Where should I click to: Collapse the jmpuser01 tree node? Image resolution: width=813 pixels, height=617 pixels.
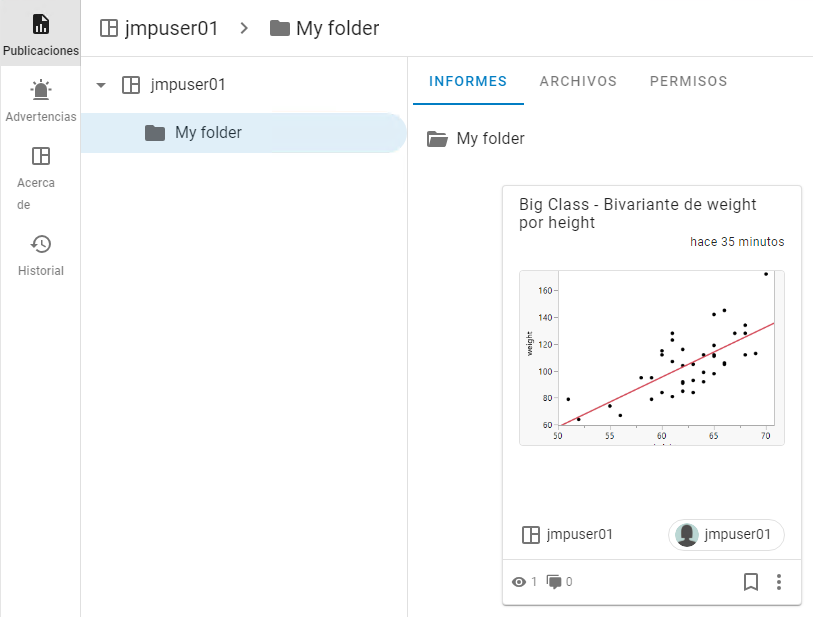coord(100,85)
